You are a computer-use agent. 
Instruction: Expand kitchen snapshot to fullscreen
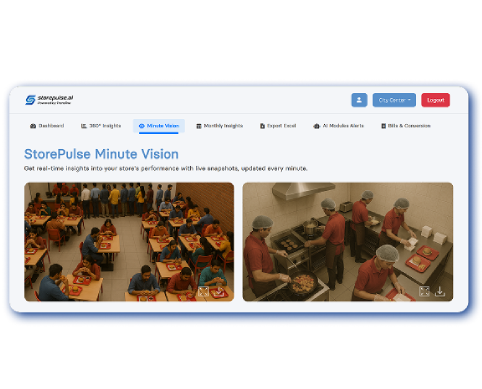point(424,291)
